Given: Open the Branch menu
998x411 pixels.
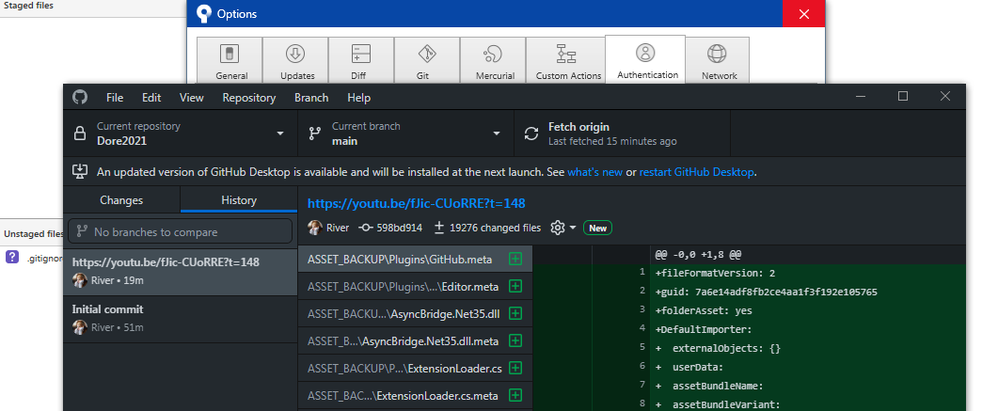Looking at the screenshot, I should coord(311,97).
